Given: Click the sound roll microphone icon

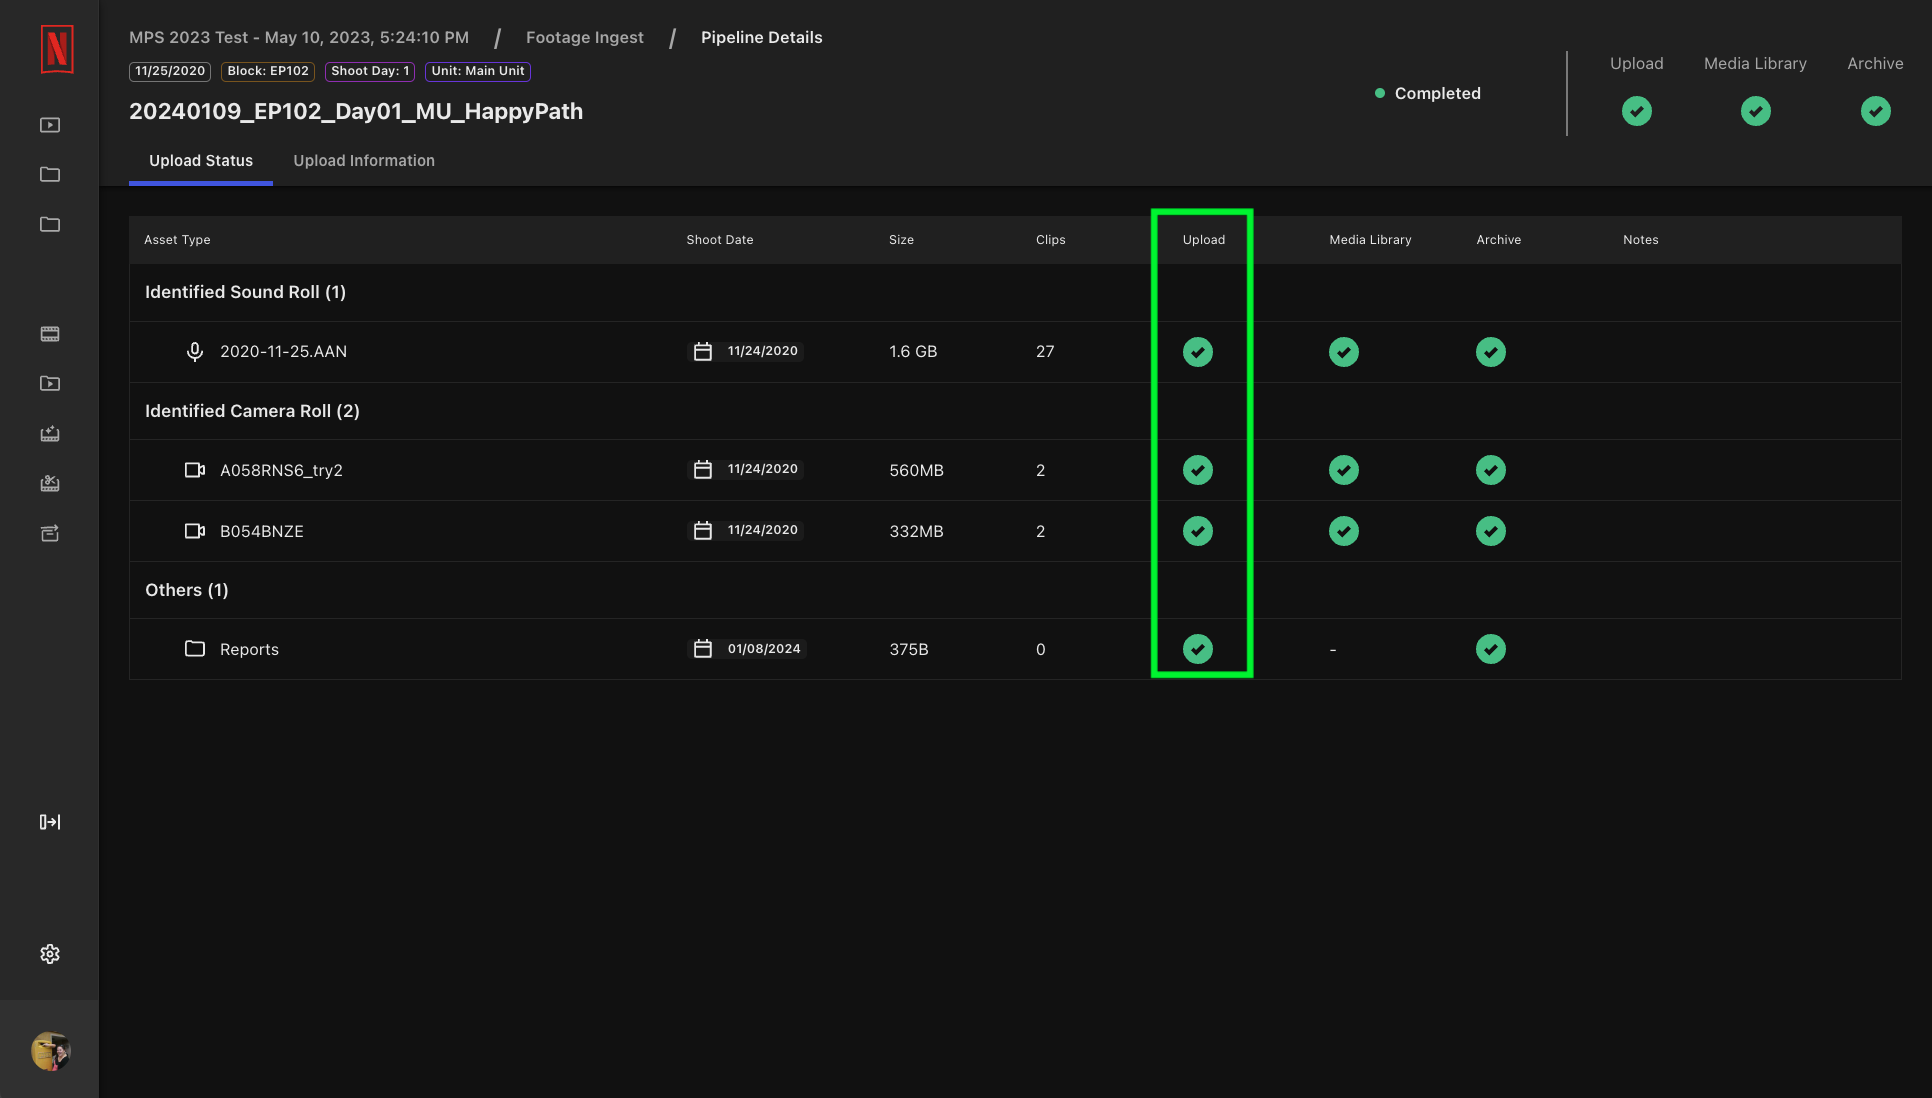Looking at the screenshot, I should coord(194,351).
